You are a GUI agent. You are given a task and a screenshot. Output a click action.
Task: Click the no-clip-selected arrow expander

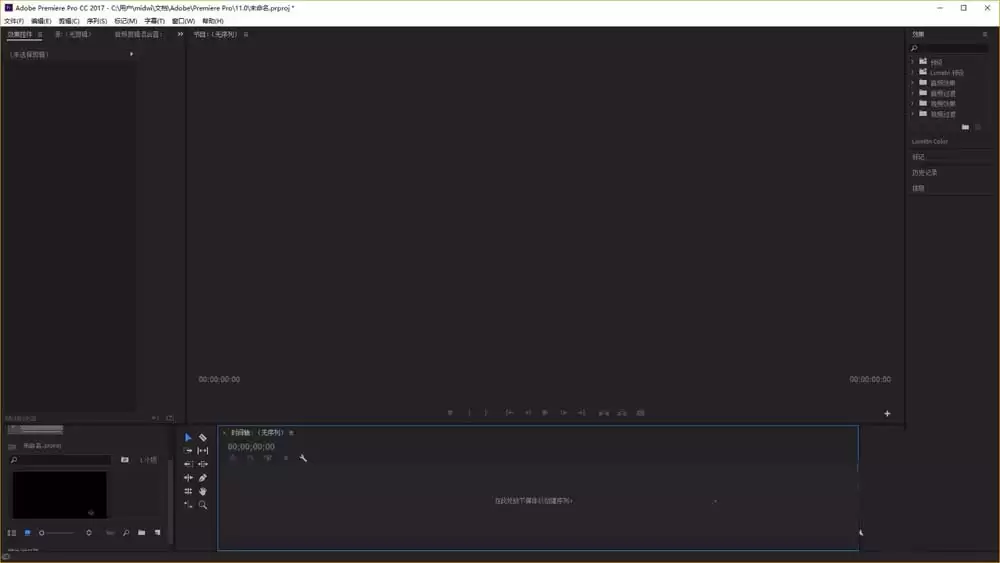coord(131,54)
